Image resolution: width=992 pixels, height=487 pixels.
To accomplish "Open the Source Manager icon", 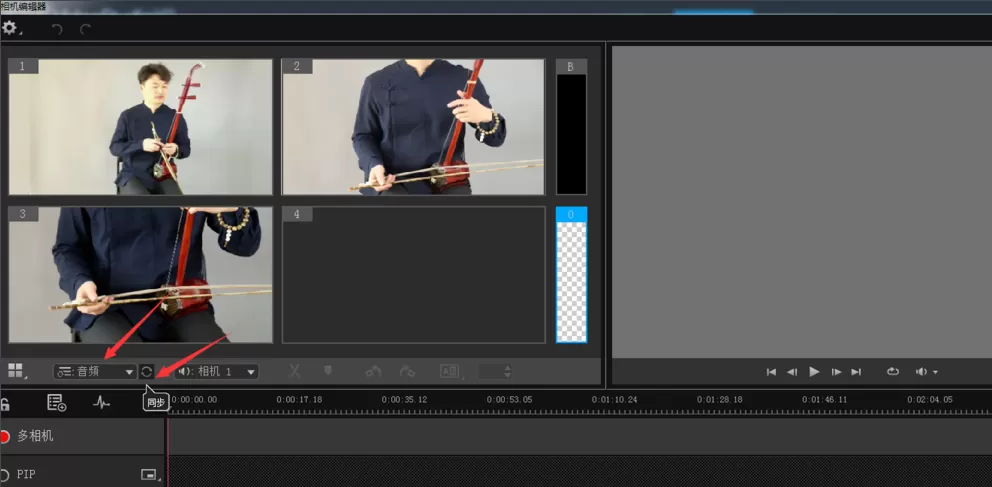I will point(56,403).
